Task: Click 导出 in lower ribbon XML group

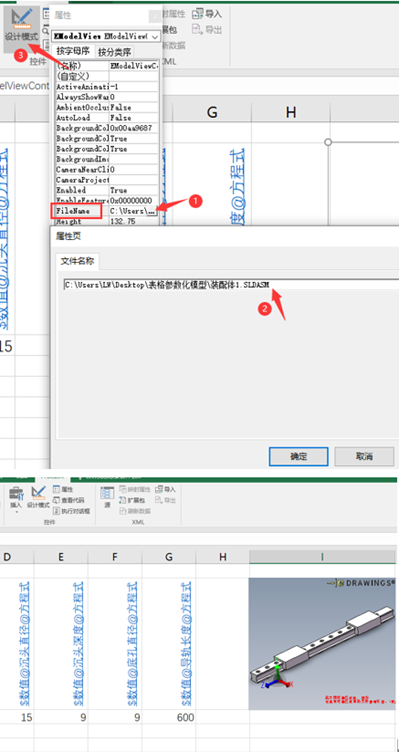Action: (165, 500)
